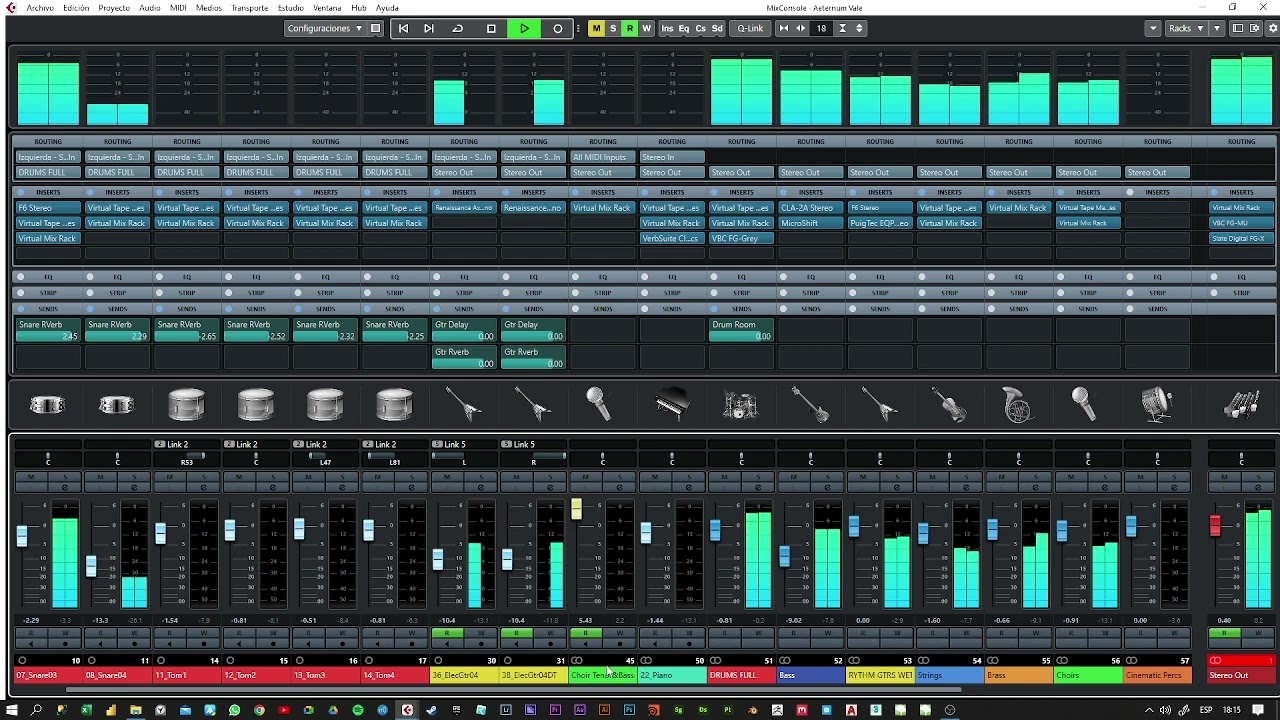
Task: Click the Eq bypass button in toolbar
Action: click(684, 28)
